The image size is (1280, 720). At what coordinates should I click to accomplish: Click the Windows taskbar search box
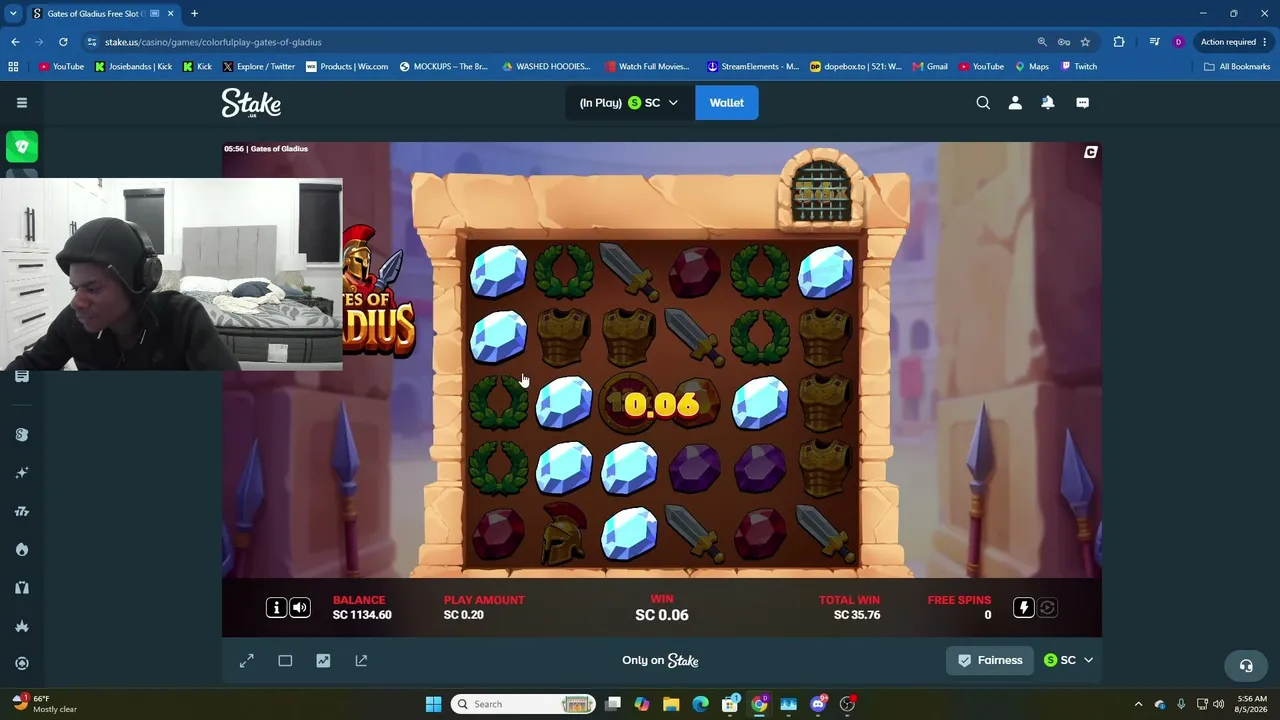pyautogui.click(x=522, y=704)
